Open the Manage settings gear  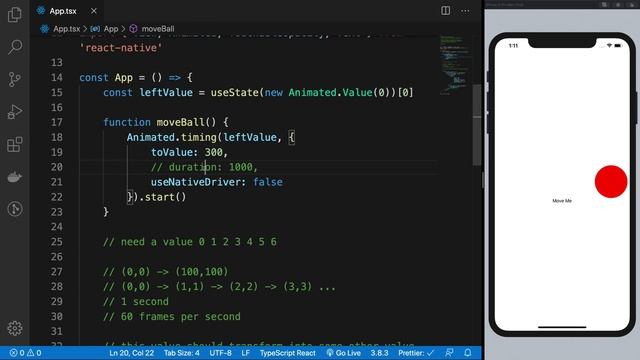[x=15, y=328]
